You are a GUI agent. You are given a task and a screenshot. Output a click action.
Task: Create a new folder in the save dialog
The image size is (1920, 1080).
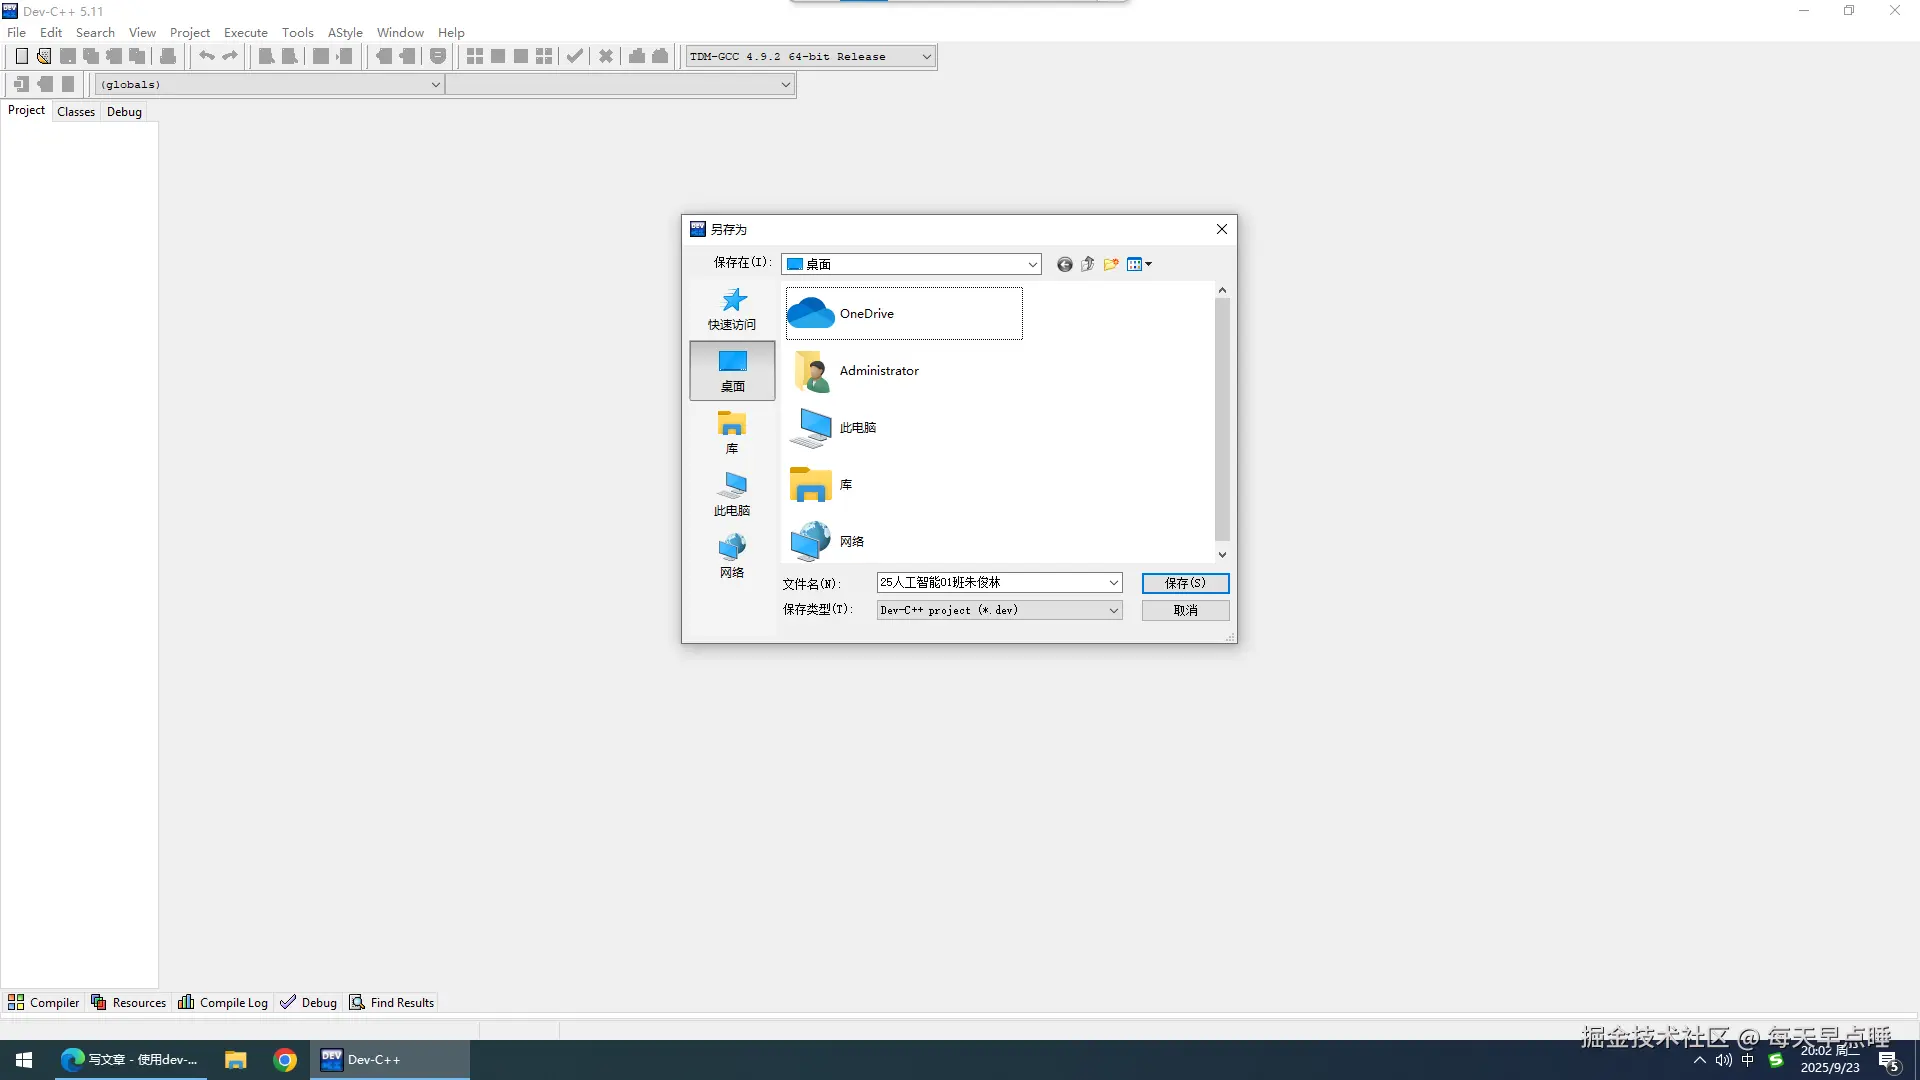coord(1111,264)
